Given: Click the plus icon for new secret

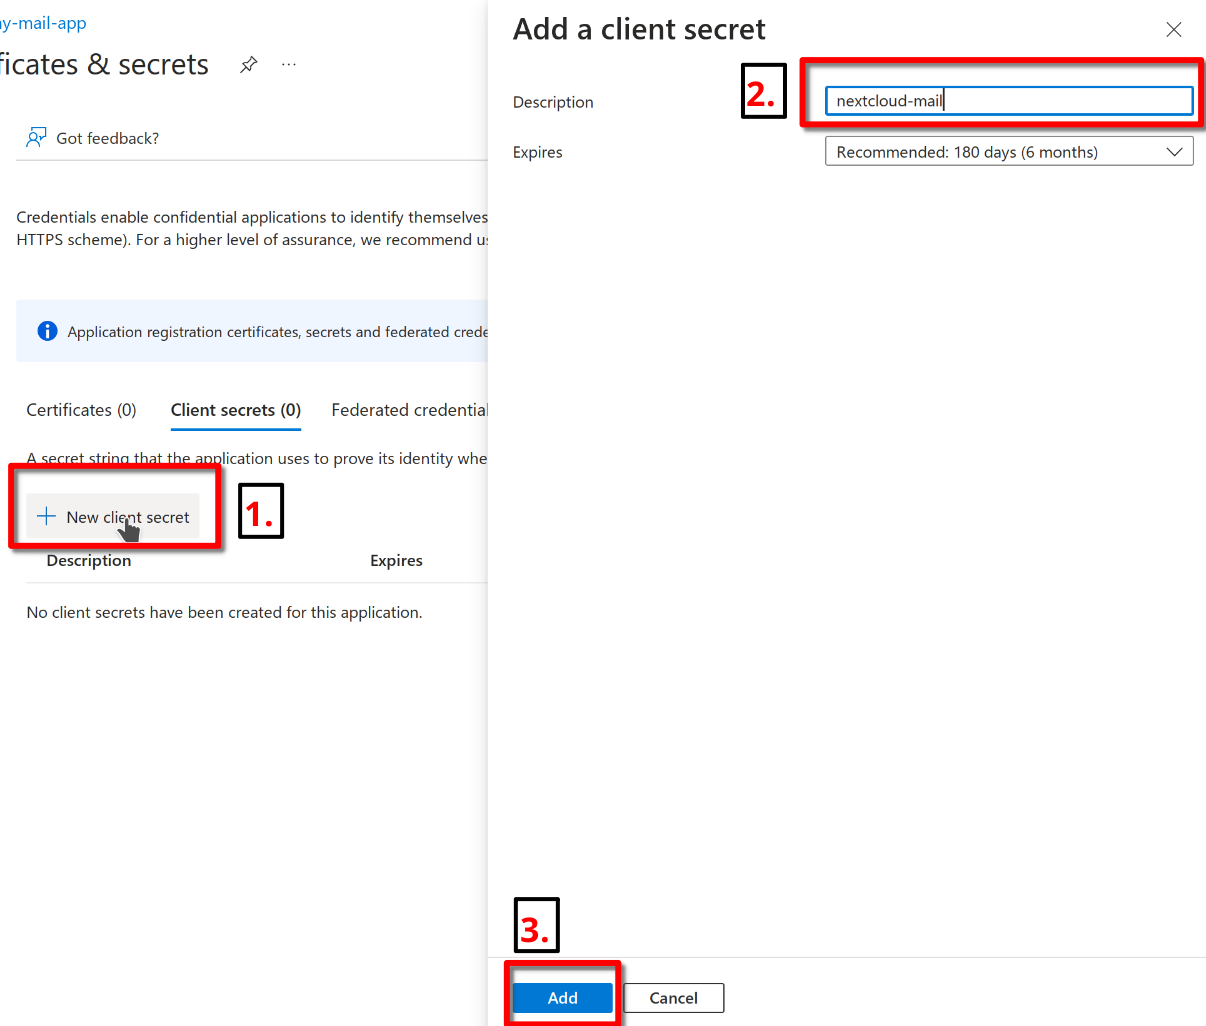Looking at the screenshot, I should [x=46, y=517].
